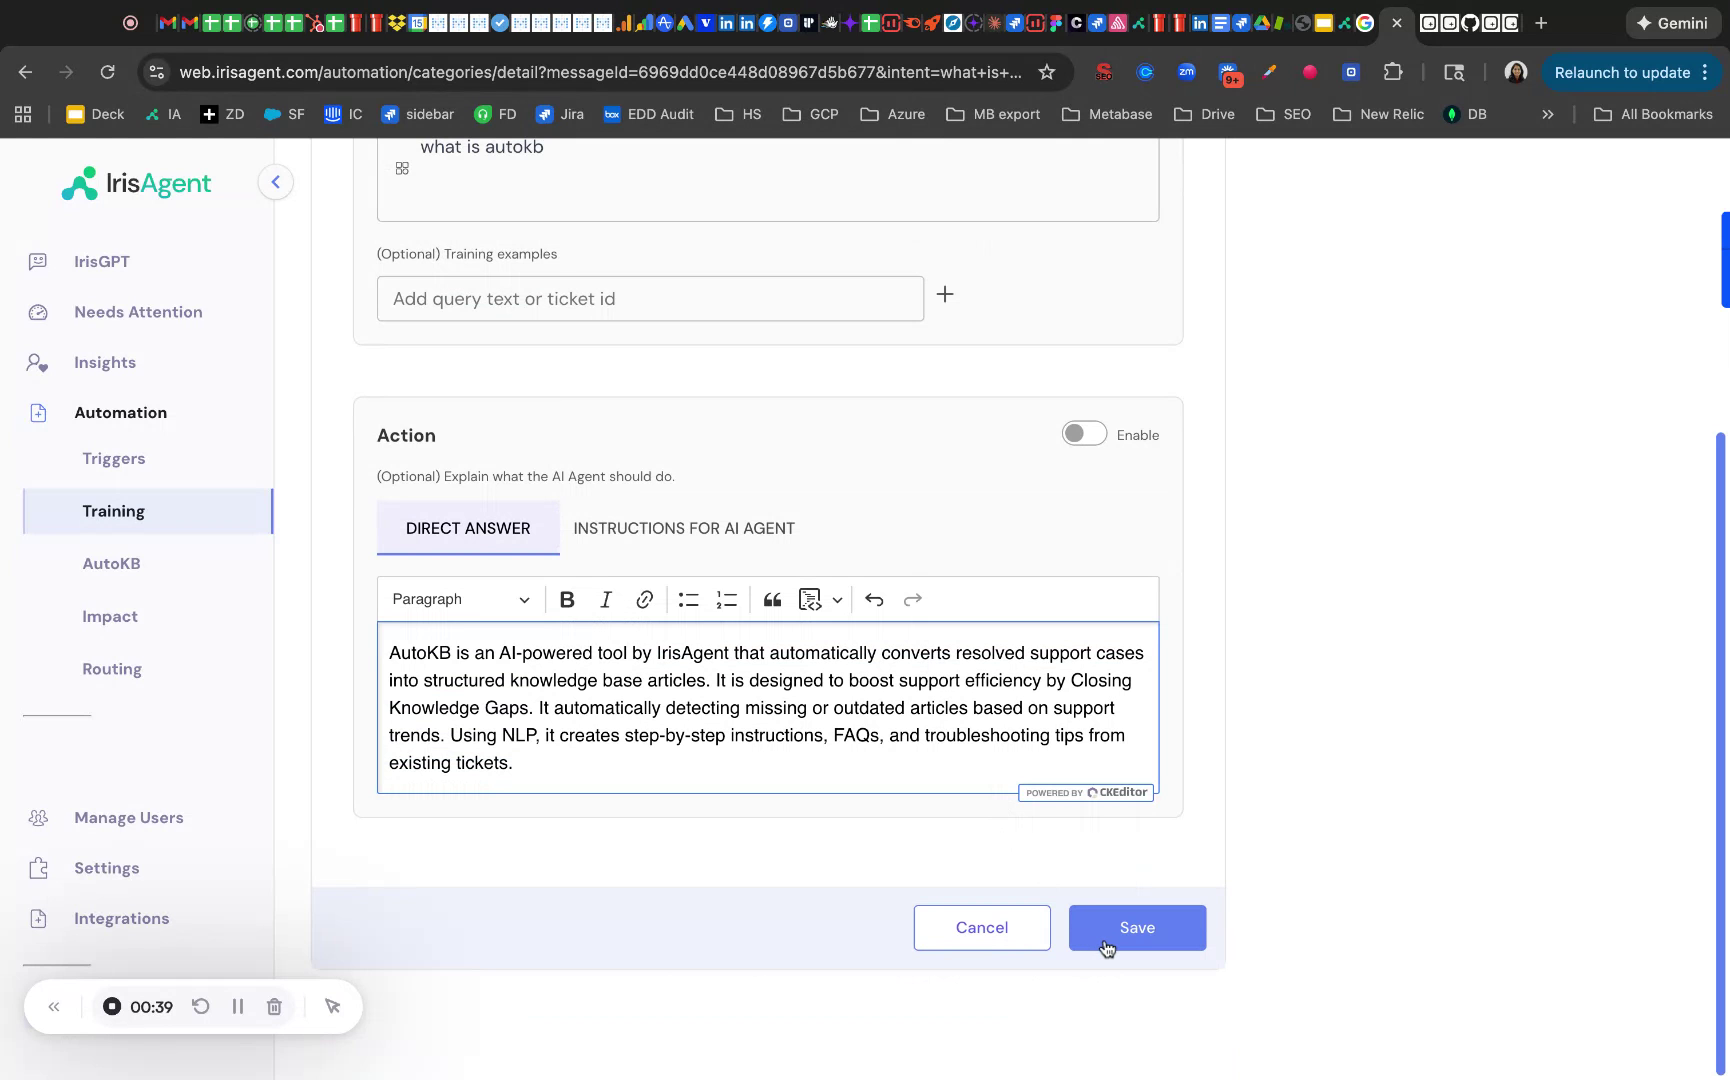1730x1080 pixels.
Task: Click the Manage Users people icon
Action: pyautogui.click(x=38, y=817)
